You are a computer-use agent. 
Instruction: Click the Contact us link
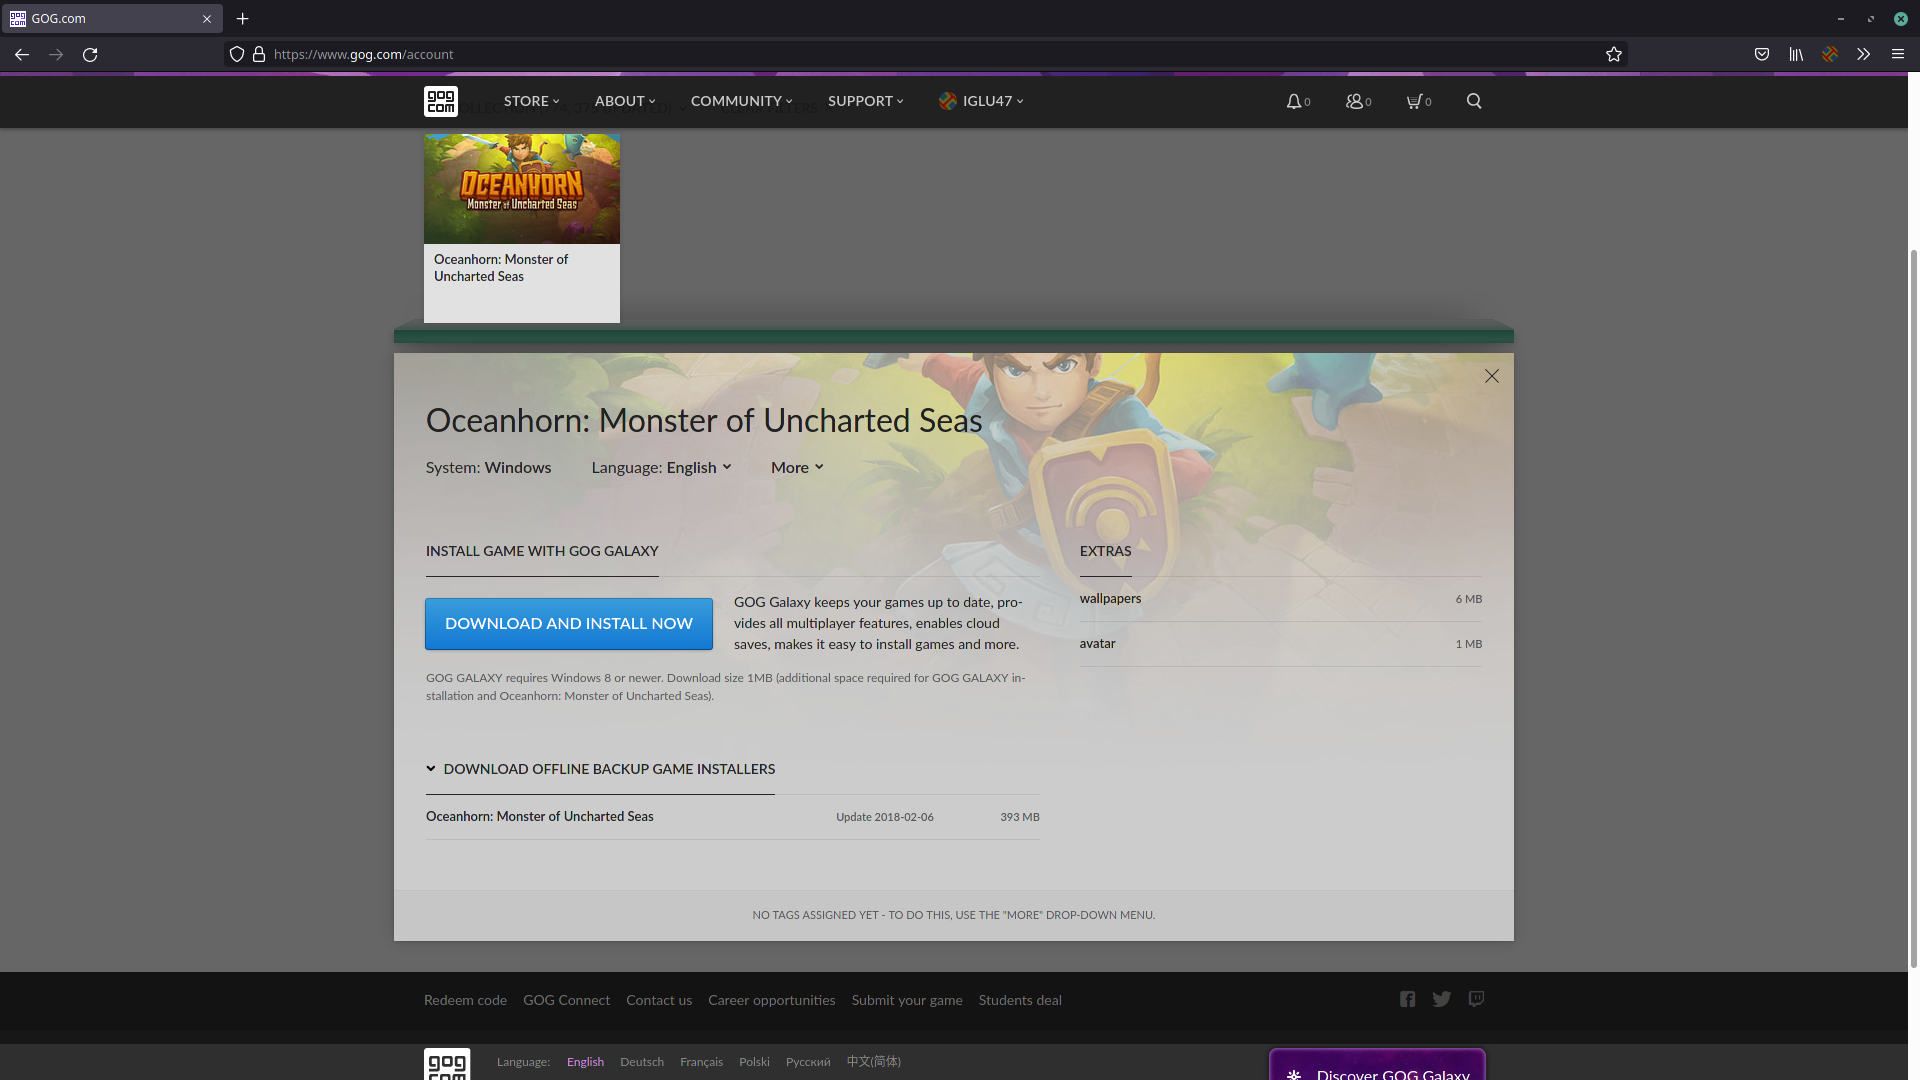[x=659, y=1000]
